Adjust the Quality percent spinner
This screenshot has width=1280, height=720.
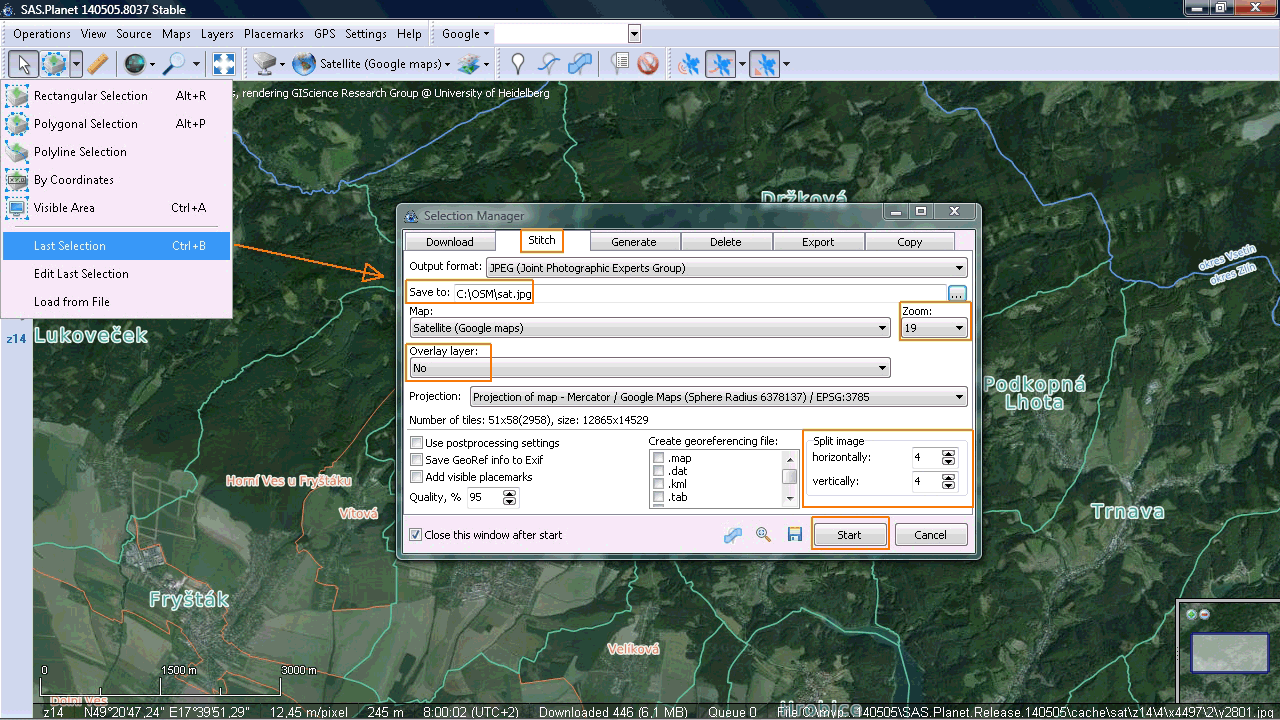click(x=510, y=497)
